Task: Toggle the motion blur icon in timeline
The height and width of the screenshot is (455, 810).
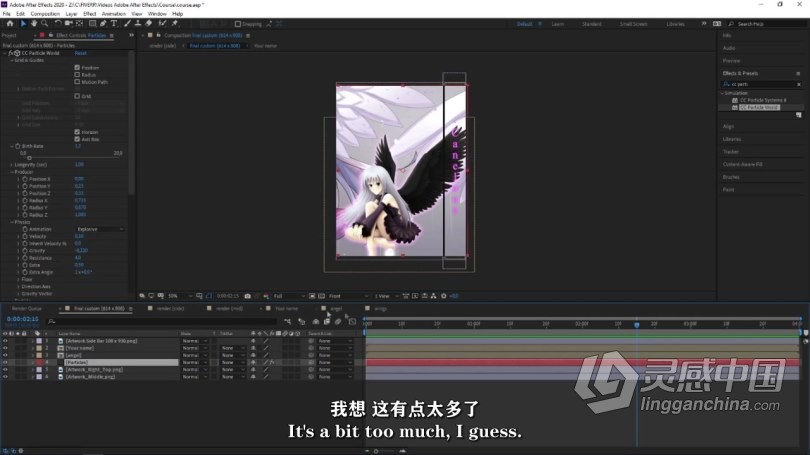Action: click(338, 321)
